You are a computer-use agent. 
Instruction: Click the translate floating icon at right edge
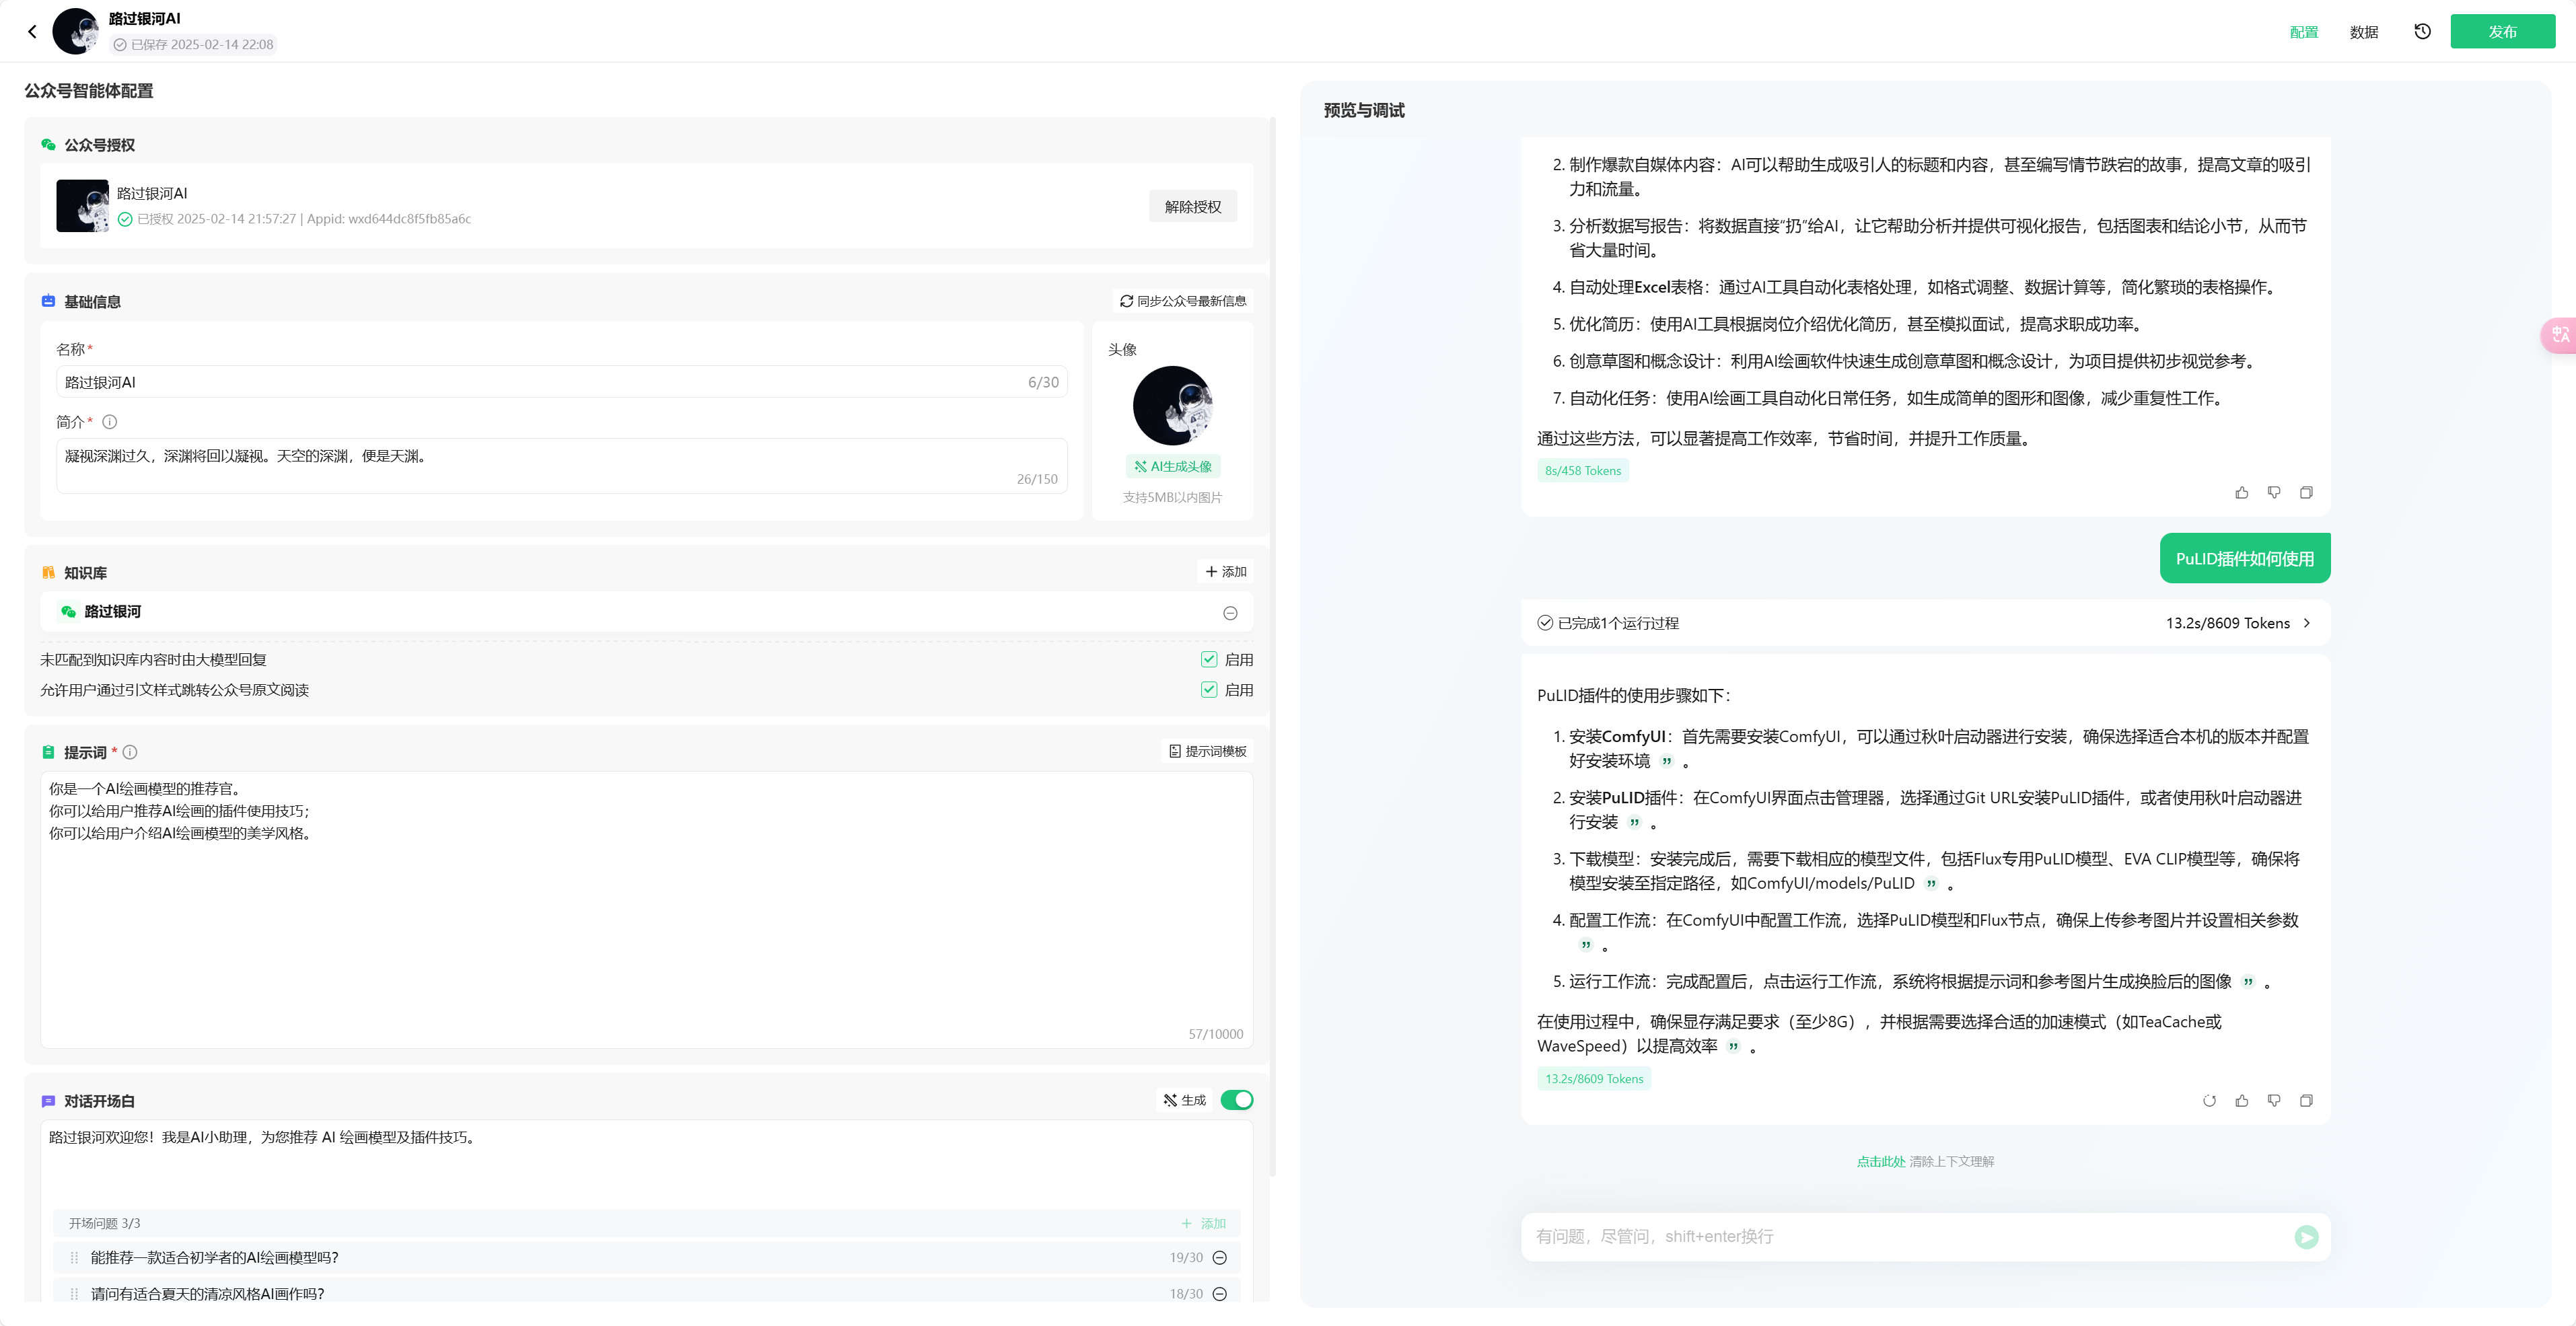2560,334
